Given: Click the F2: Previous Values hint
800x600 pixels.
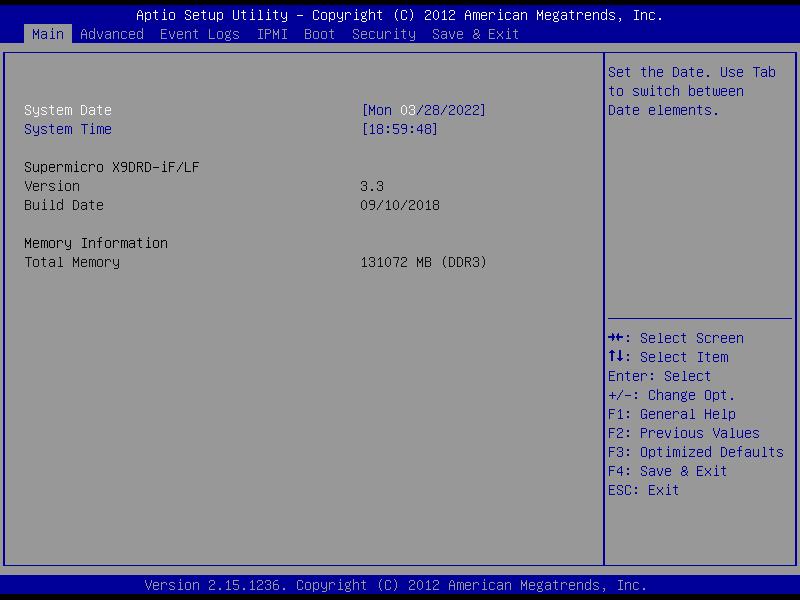Looking at the screenshot, I should click(x=684, y=433).
